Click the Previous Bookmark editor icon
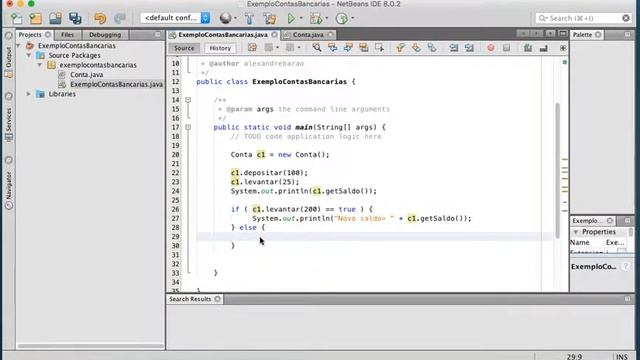Image resolution: width=640 pixels, height=360 pixels. click(x=400, y=48)
